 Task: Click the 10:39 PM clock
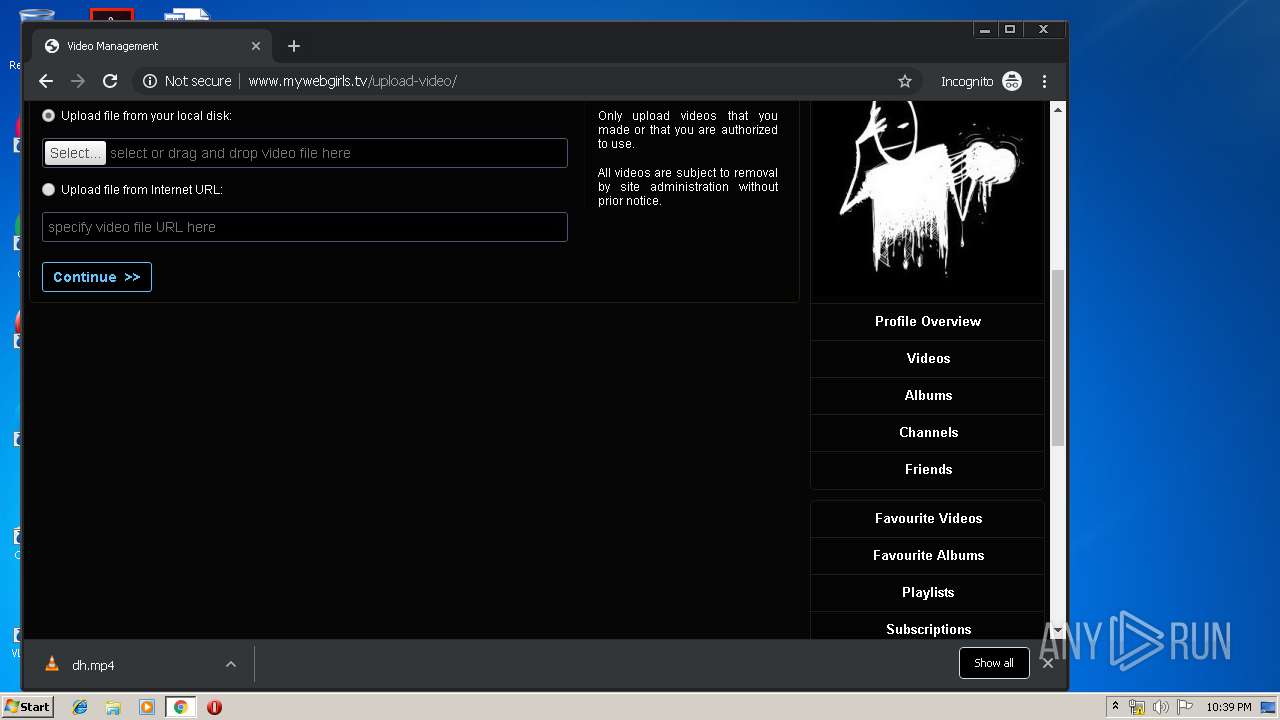1228,707
